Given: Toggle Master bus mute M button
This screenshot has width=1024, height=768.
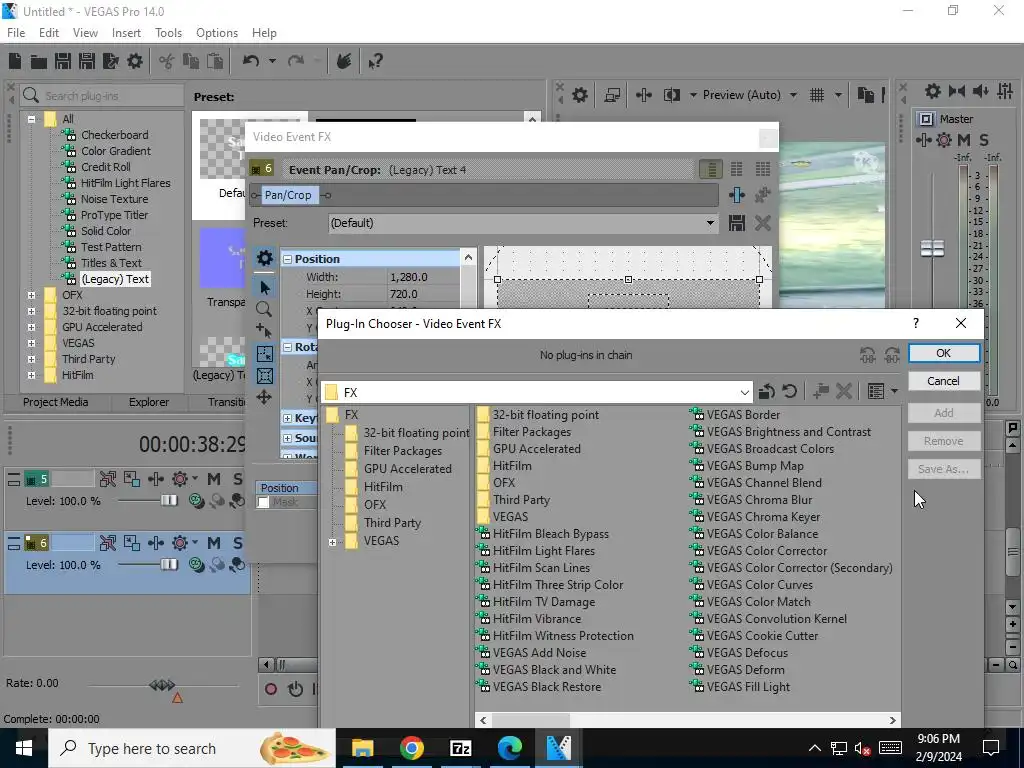Looking at the screenshot, I should [x=963, y=140].
